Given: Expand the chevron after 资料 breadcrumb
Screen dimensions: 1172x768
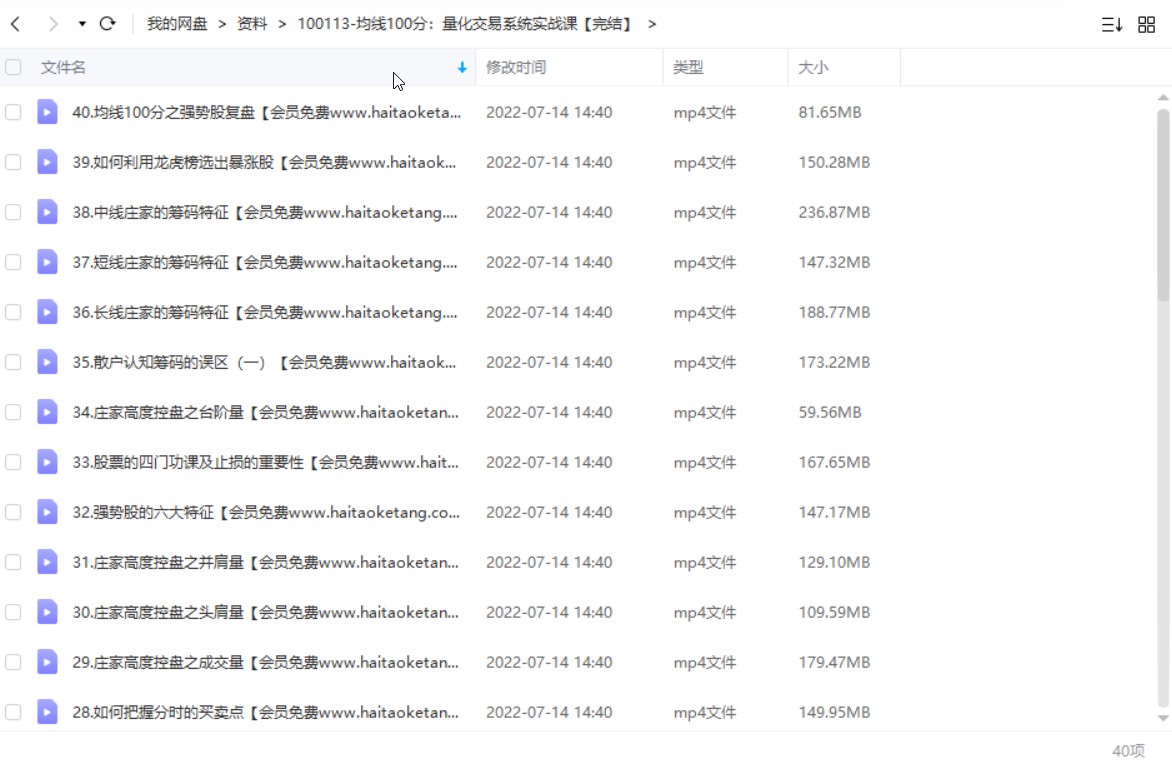Looking at the screenshot, I should coord(282,24).
